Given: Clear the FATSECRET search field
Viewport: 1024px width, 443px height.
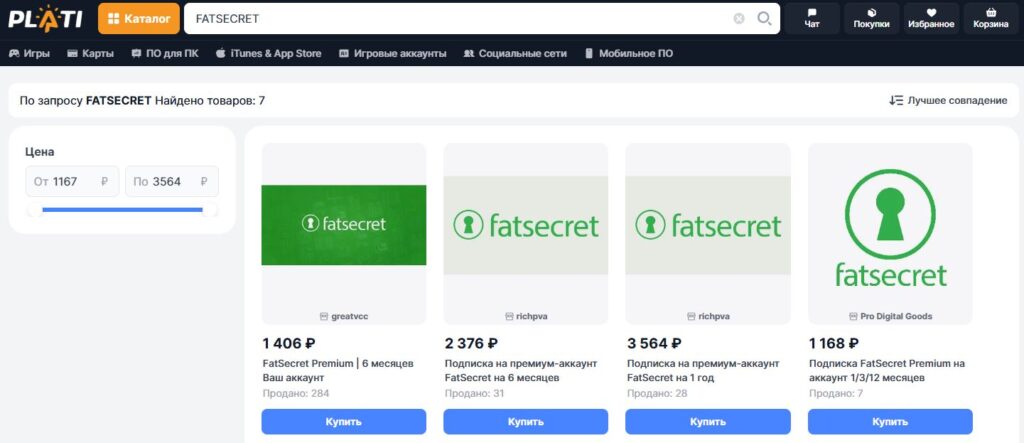Looking at the screenshot, I should pyautogui.click(x=739, y=19).
